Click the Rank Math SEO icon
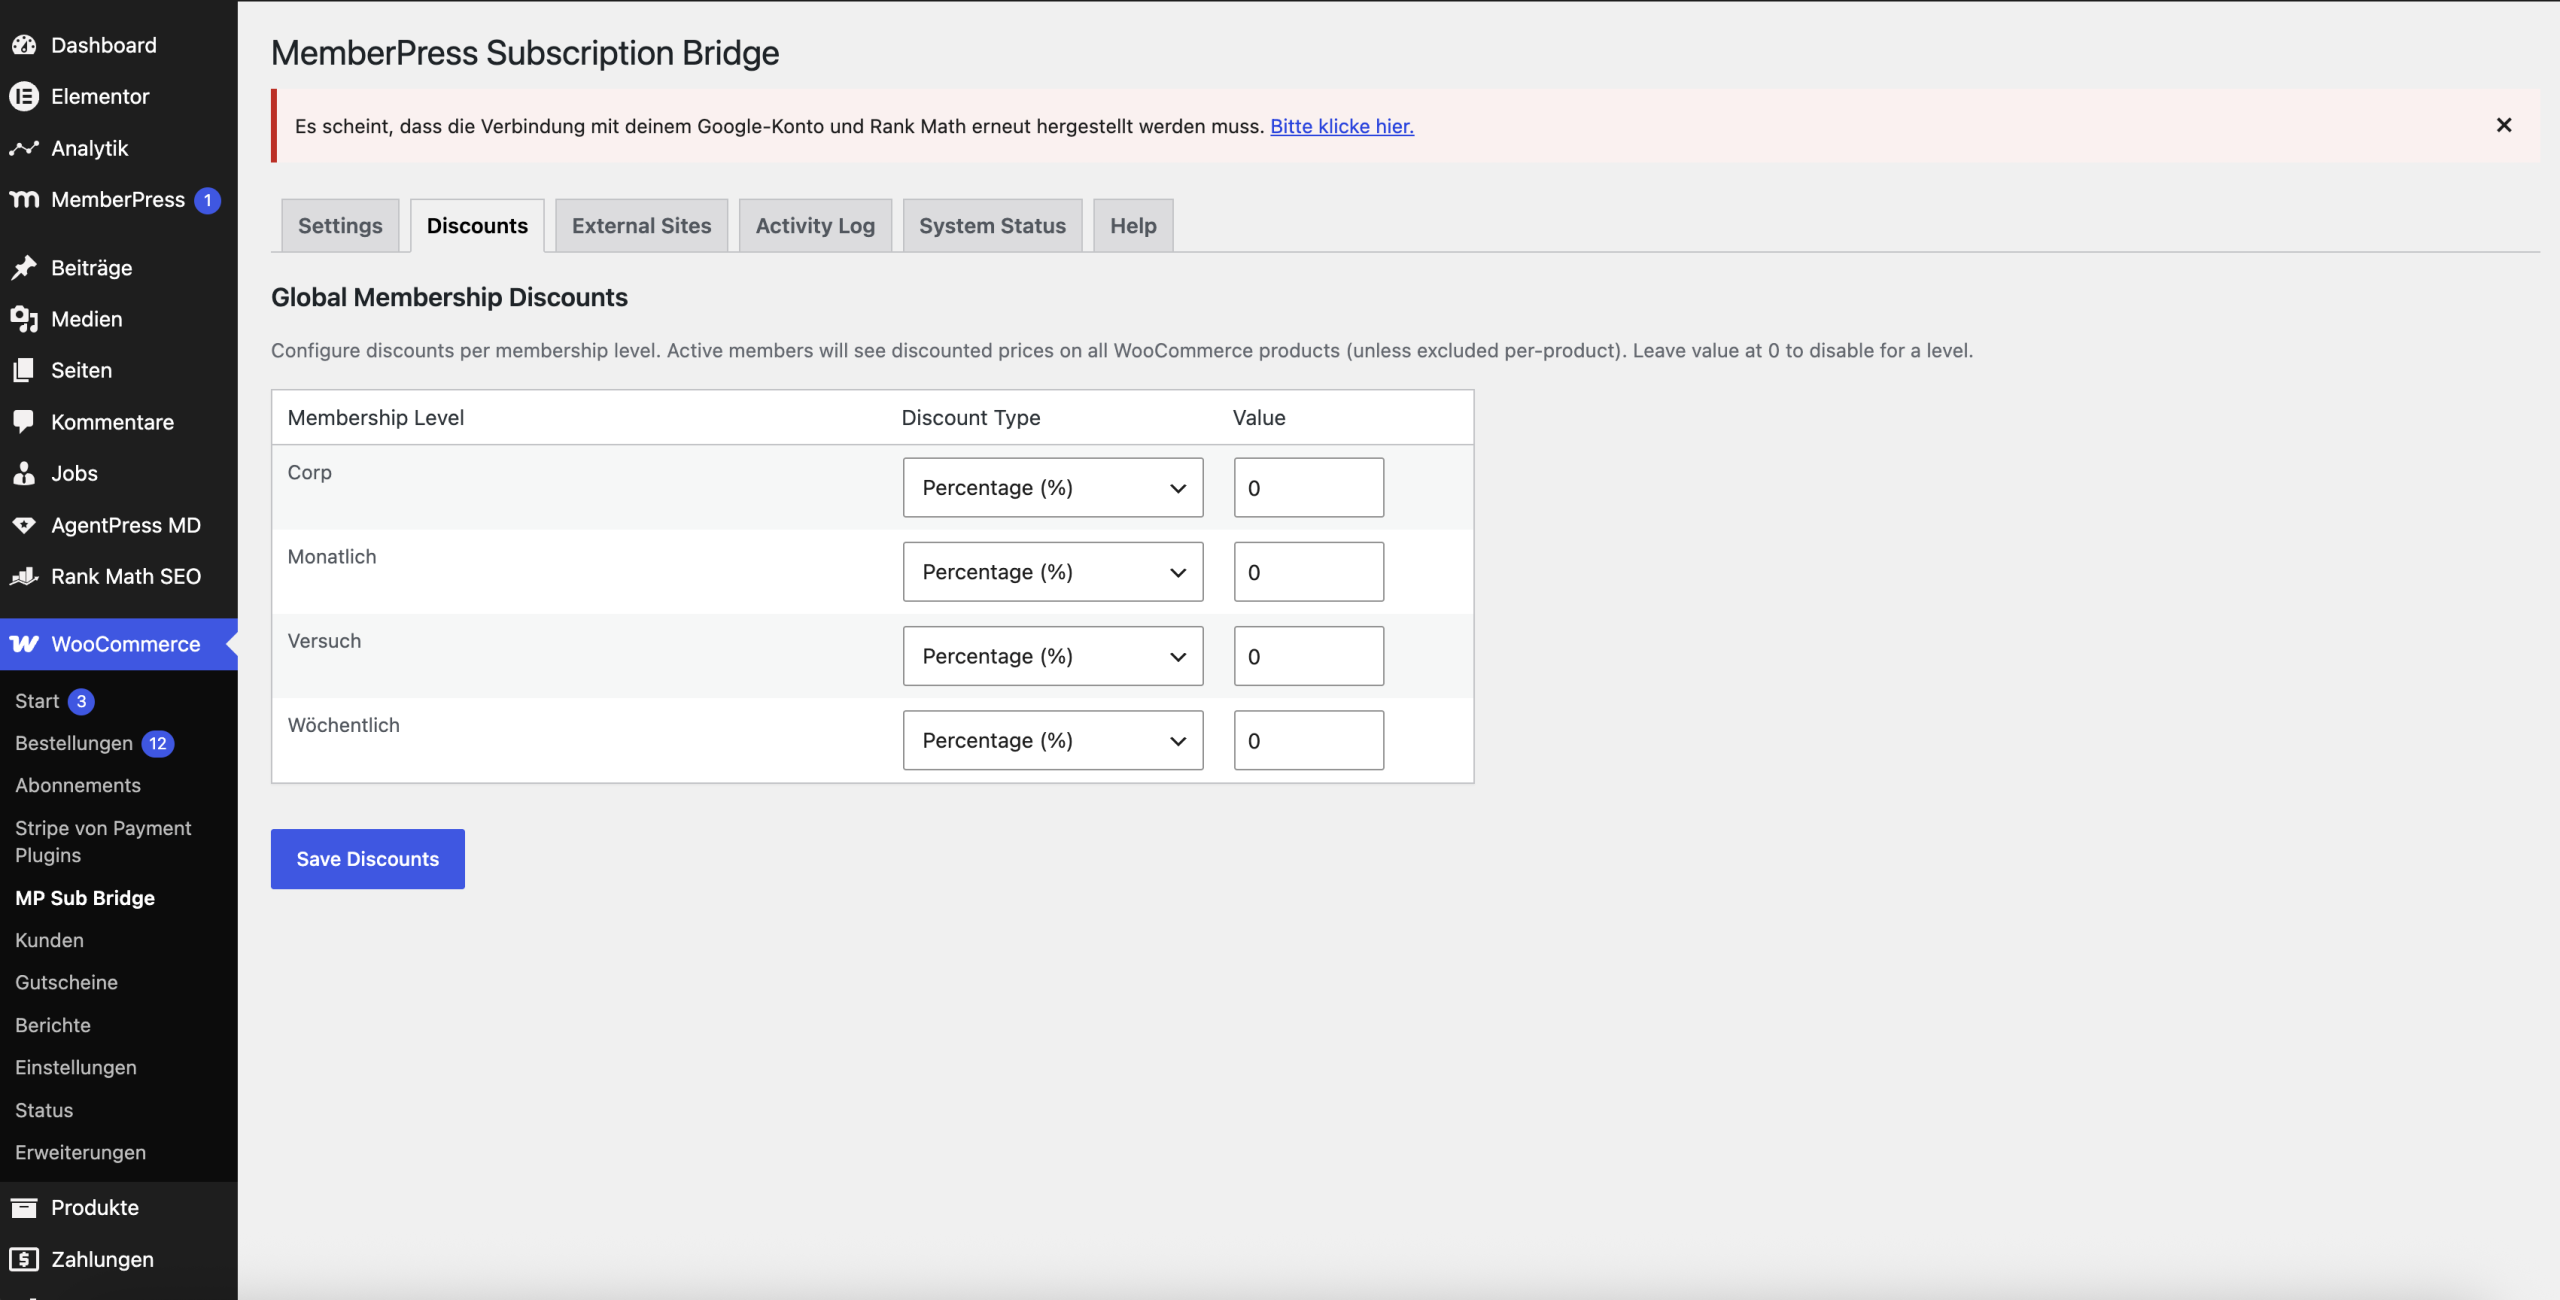This screenshot has width=2560, height=1300. point(24,576)
